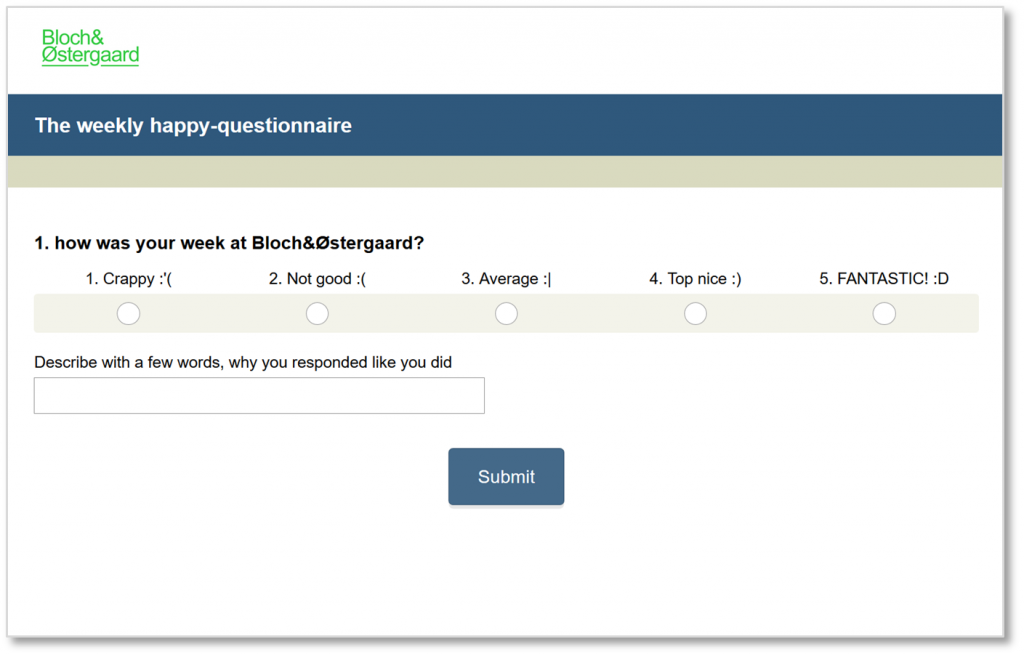Pick the '4. Top nice' radio button
Screen dimensions: 1024x655
click(x=695, y=313)
